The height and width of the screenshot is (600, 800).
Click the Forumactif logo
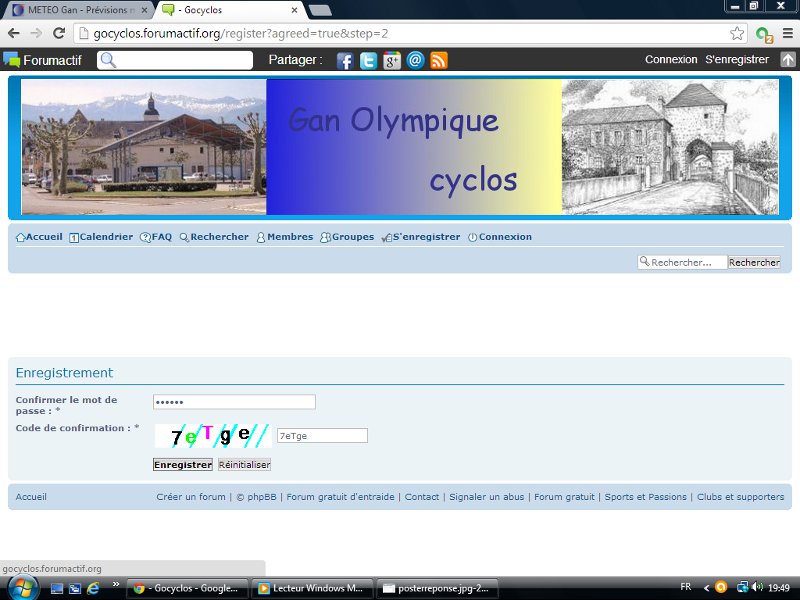42,60
